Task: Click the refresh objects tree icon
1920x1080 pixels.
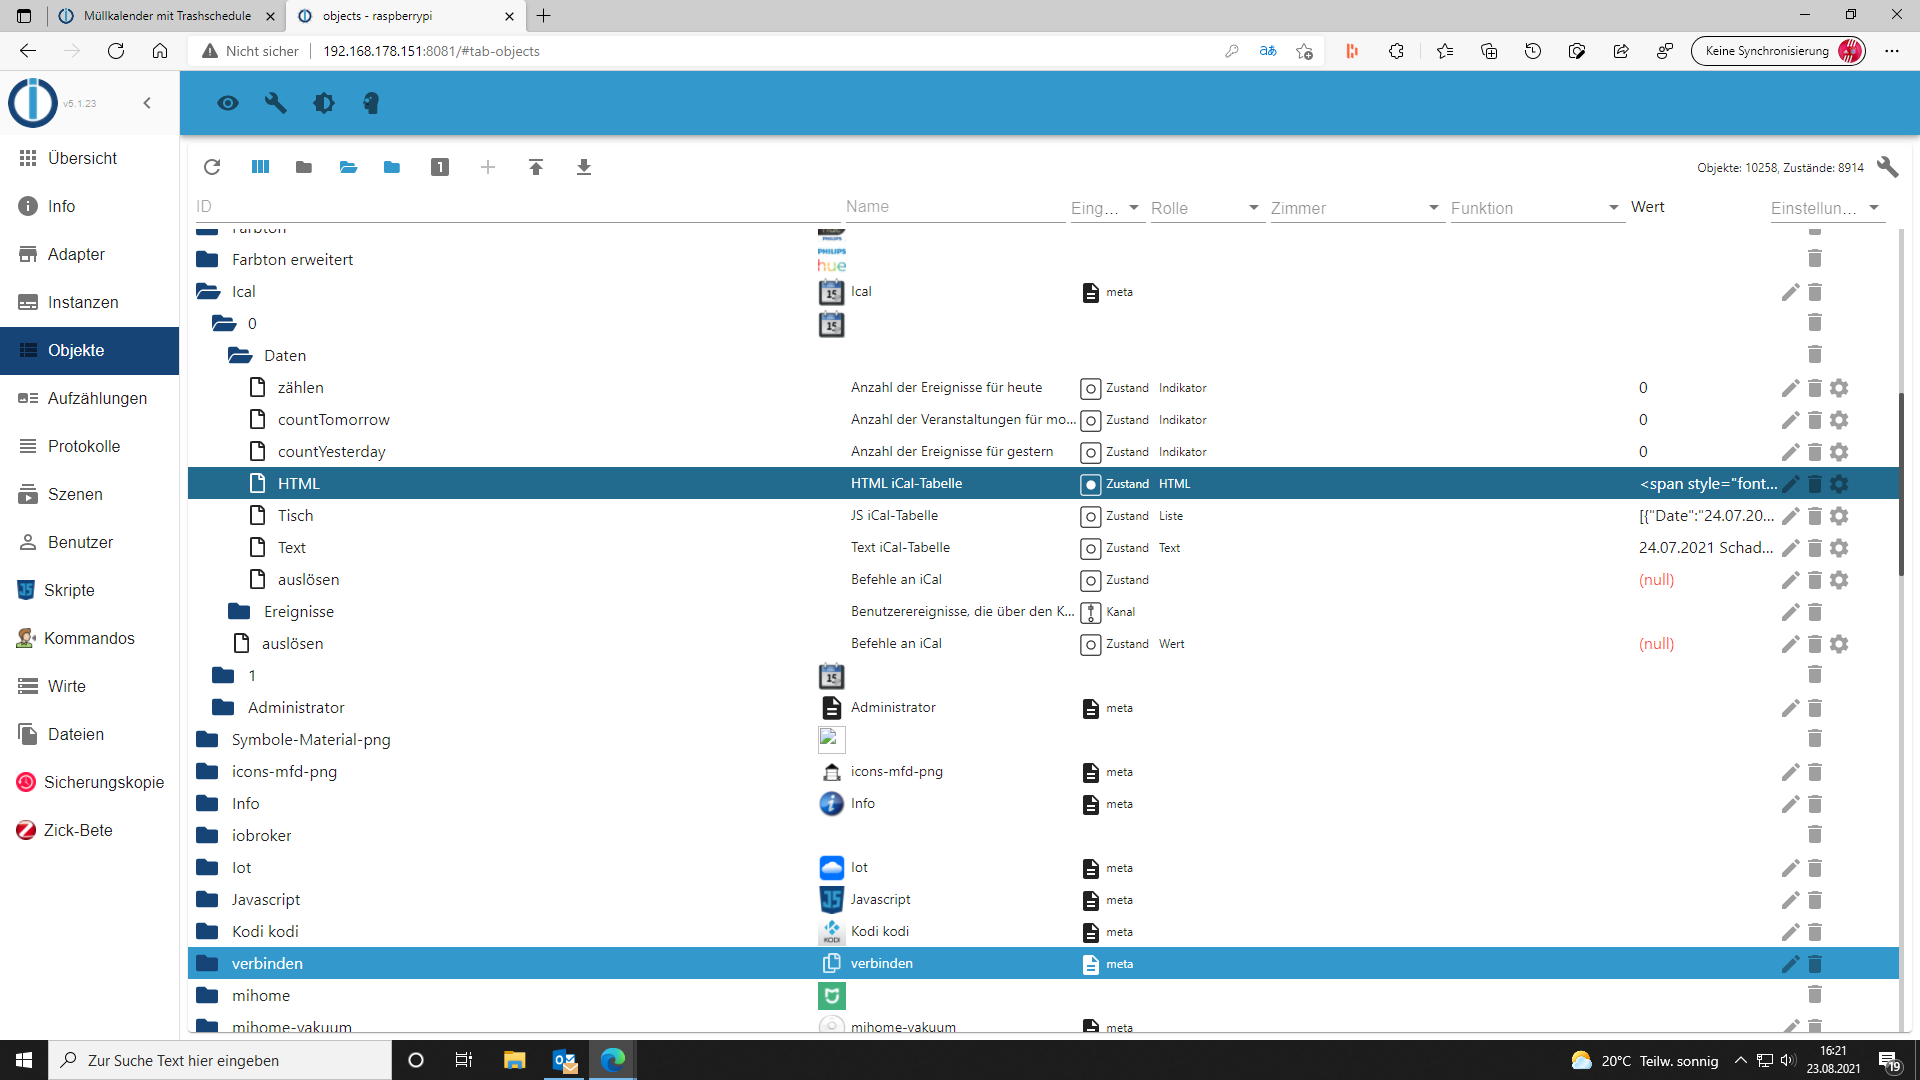Action: tap(212, 167)
